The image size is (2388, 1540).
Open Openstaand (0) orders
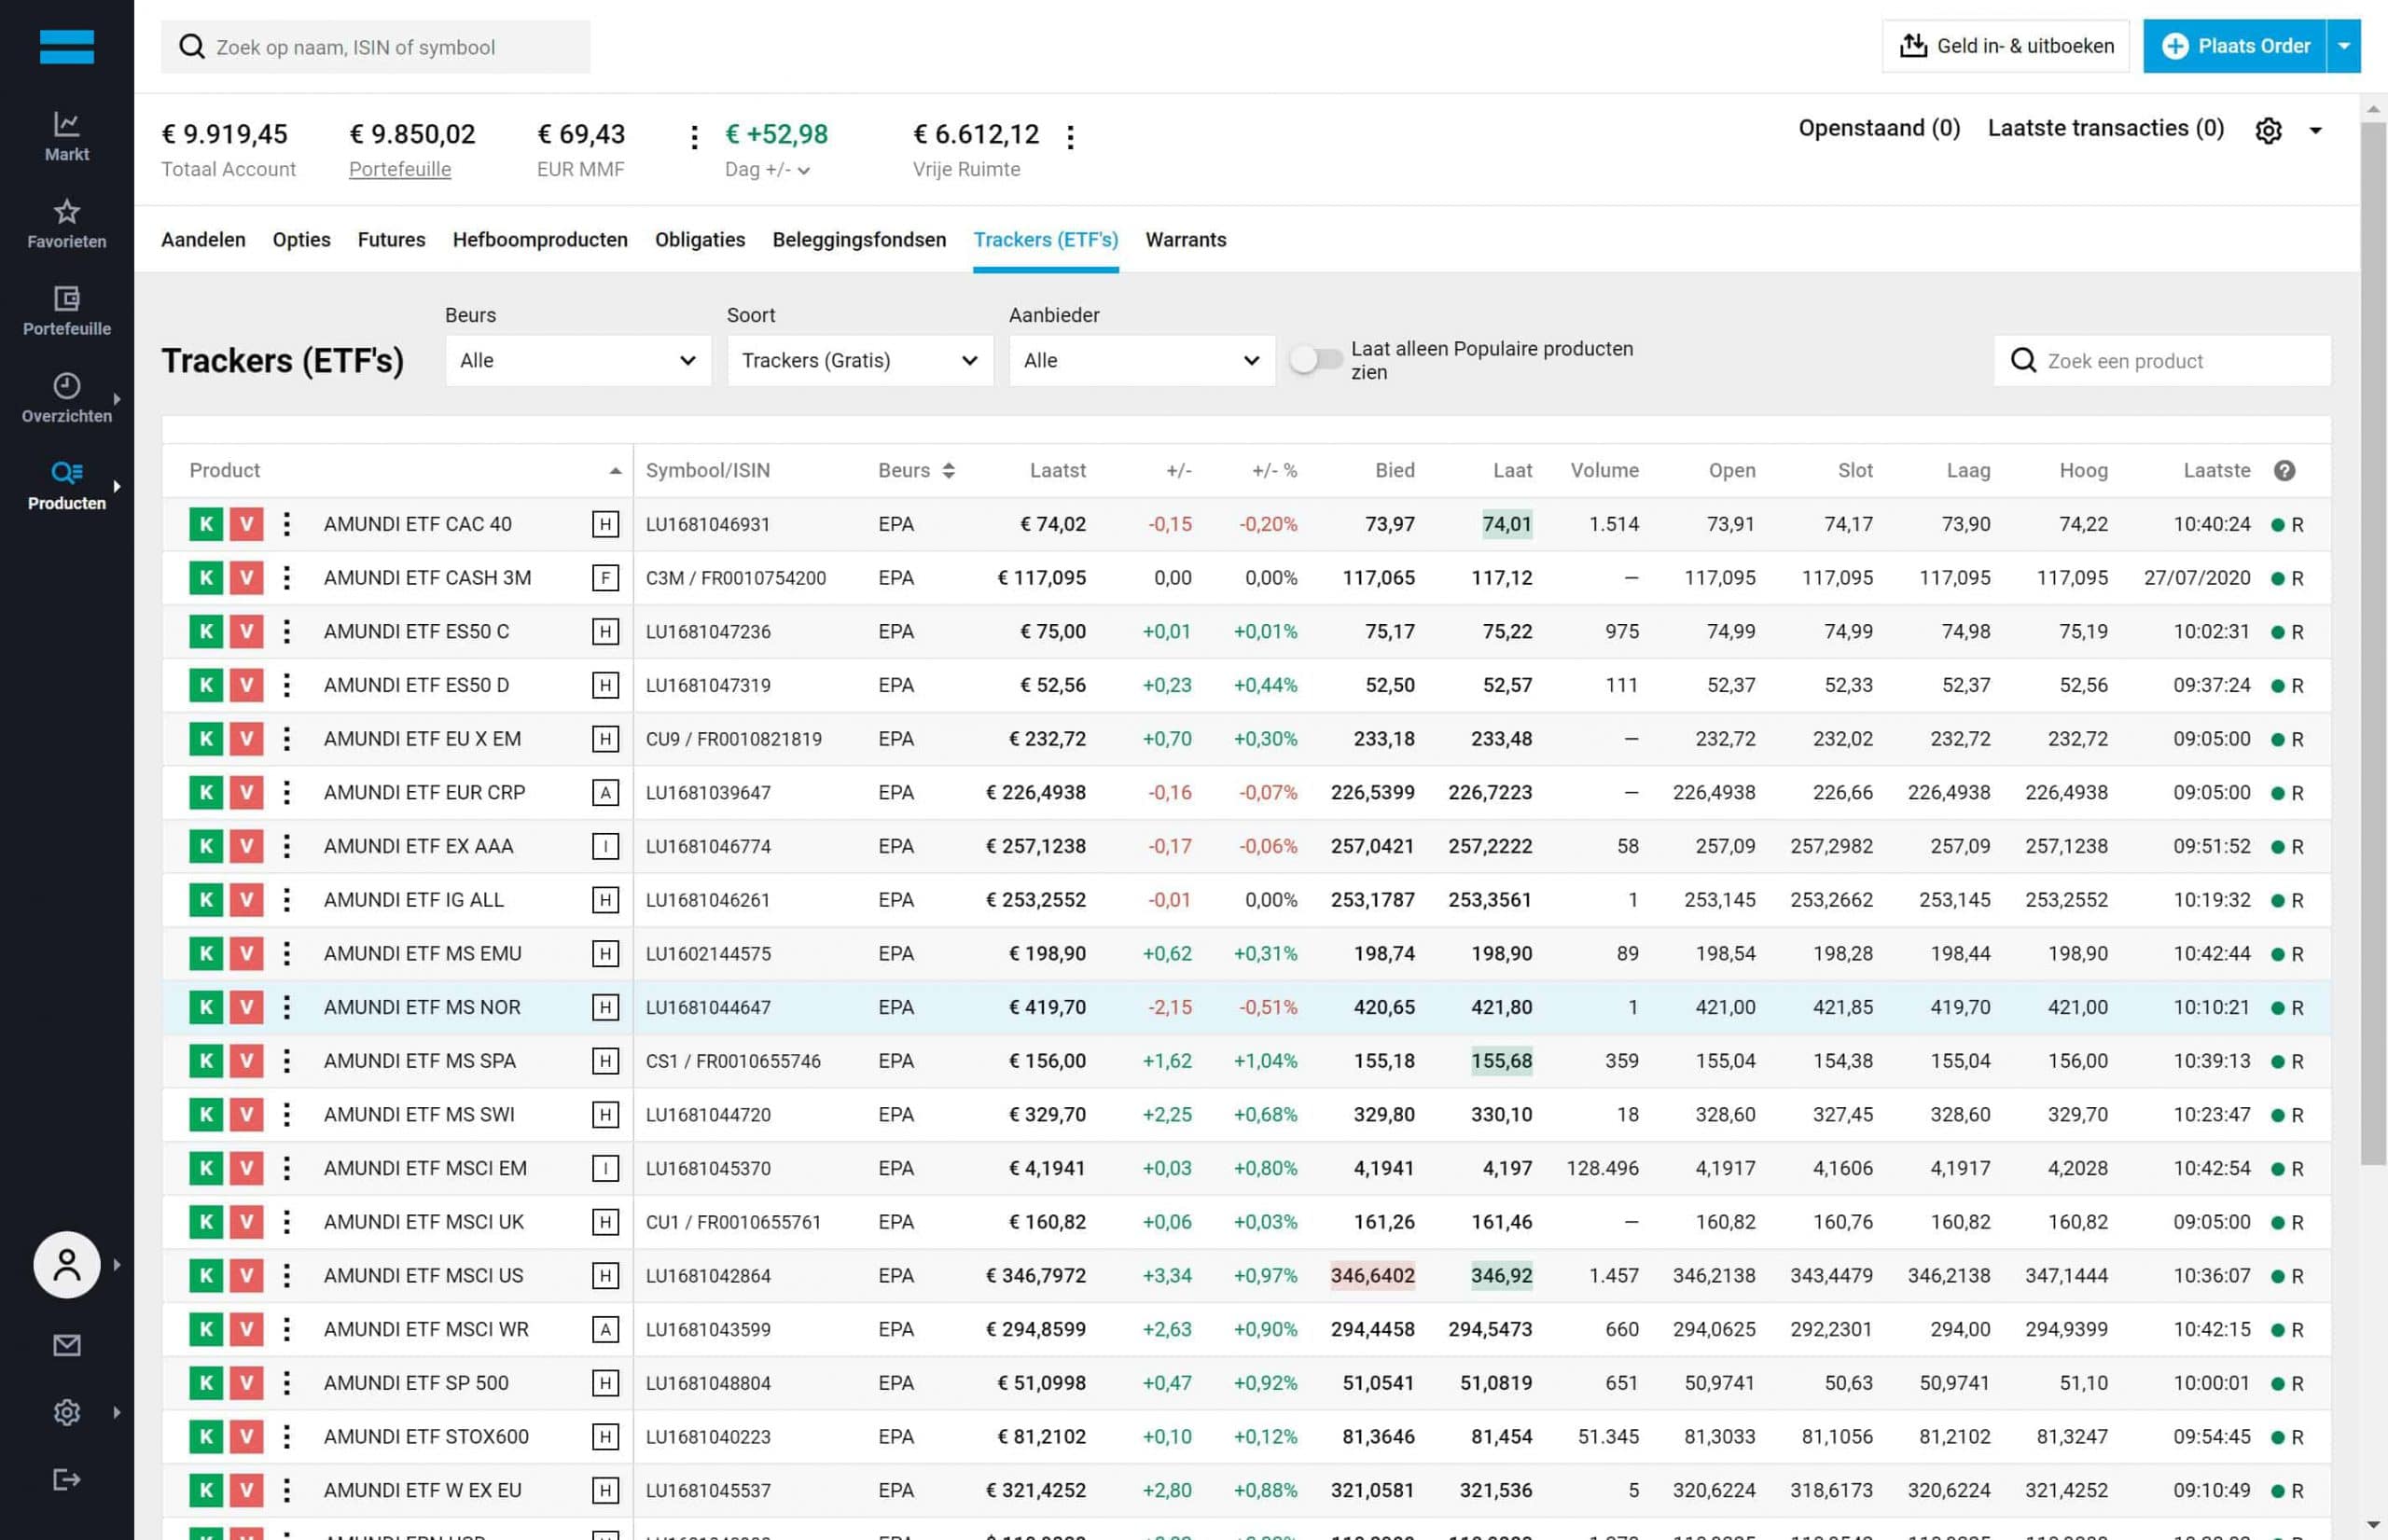[1879, 128]
